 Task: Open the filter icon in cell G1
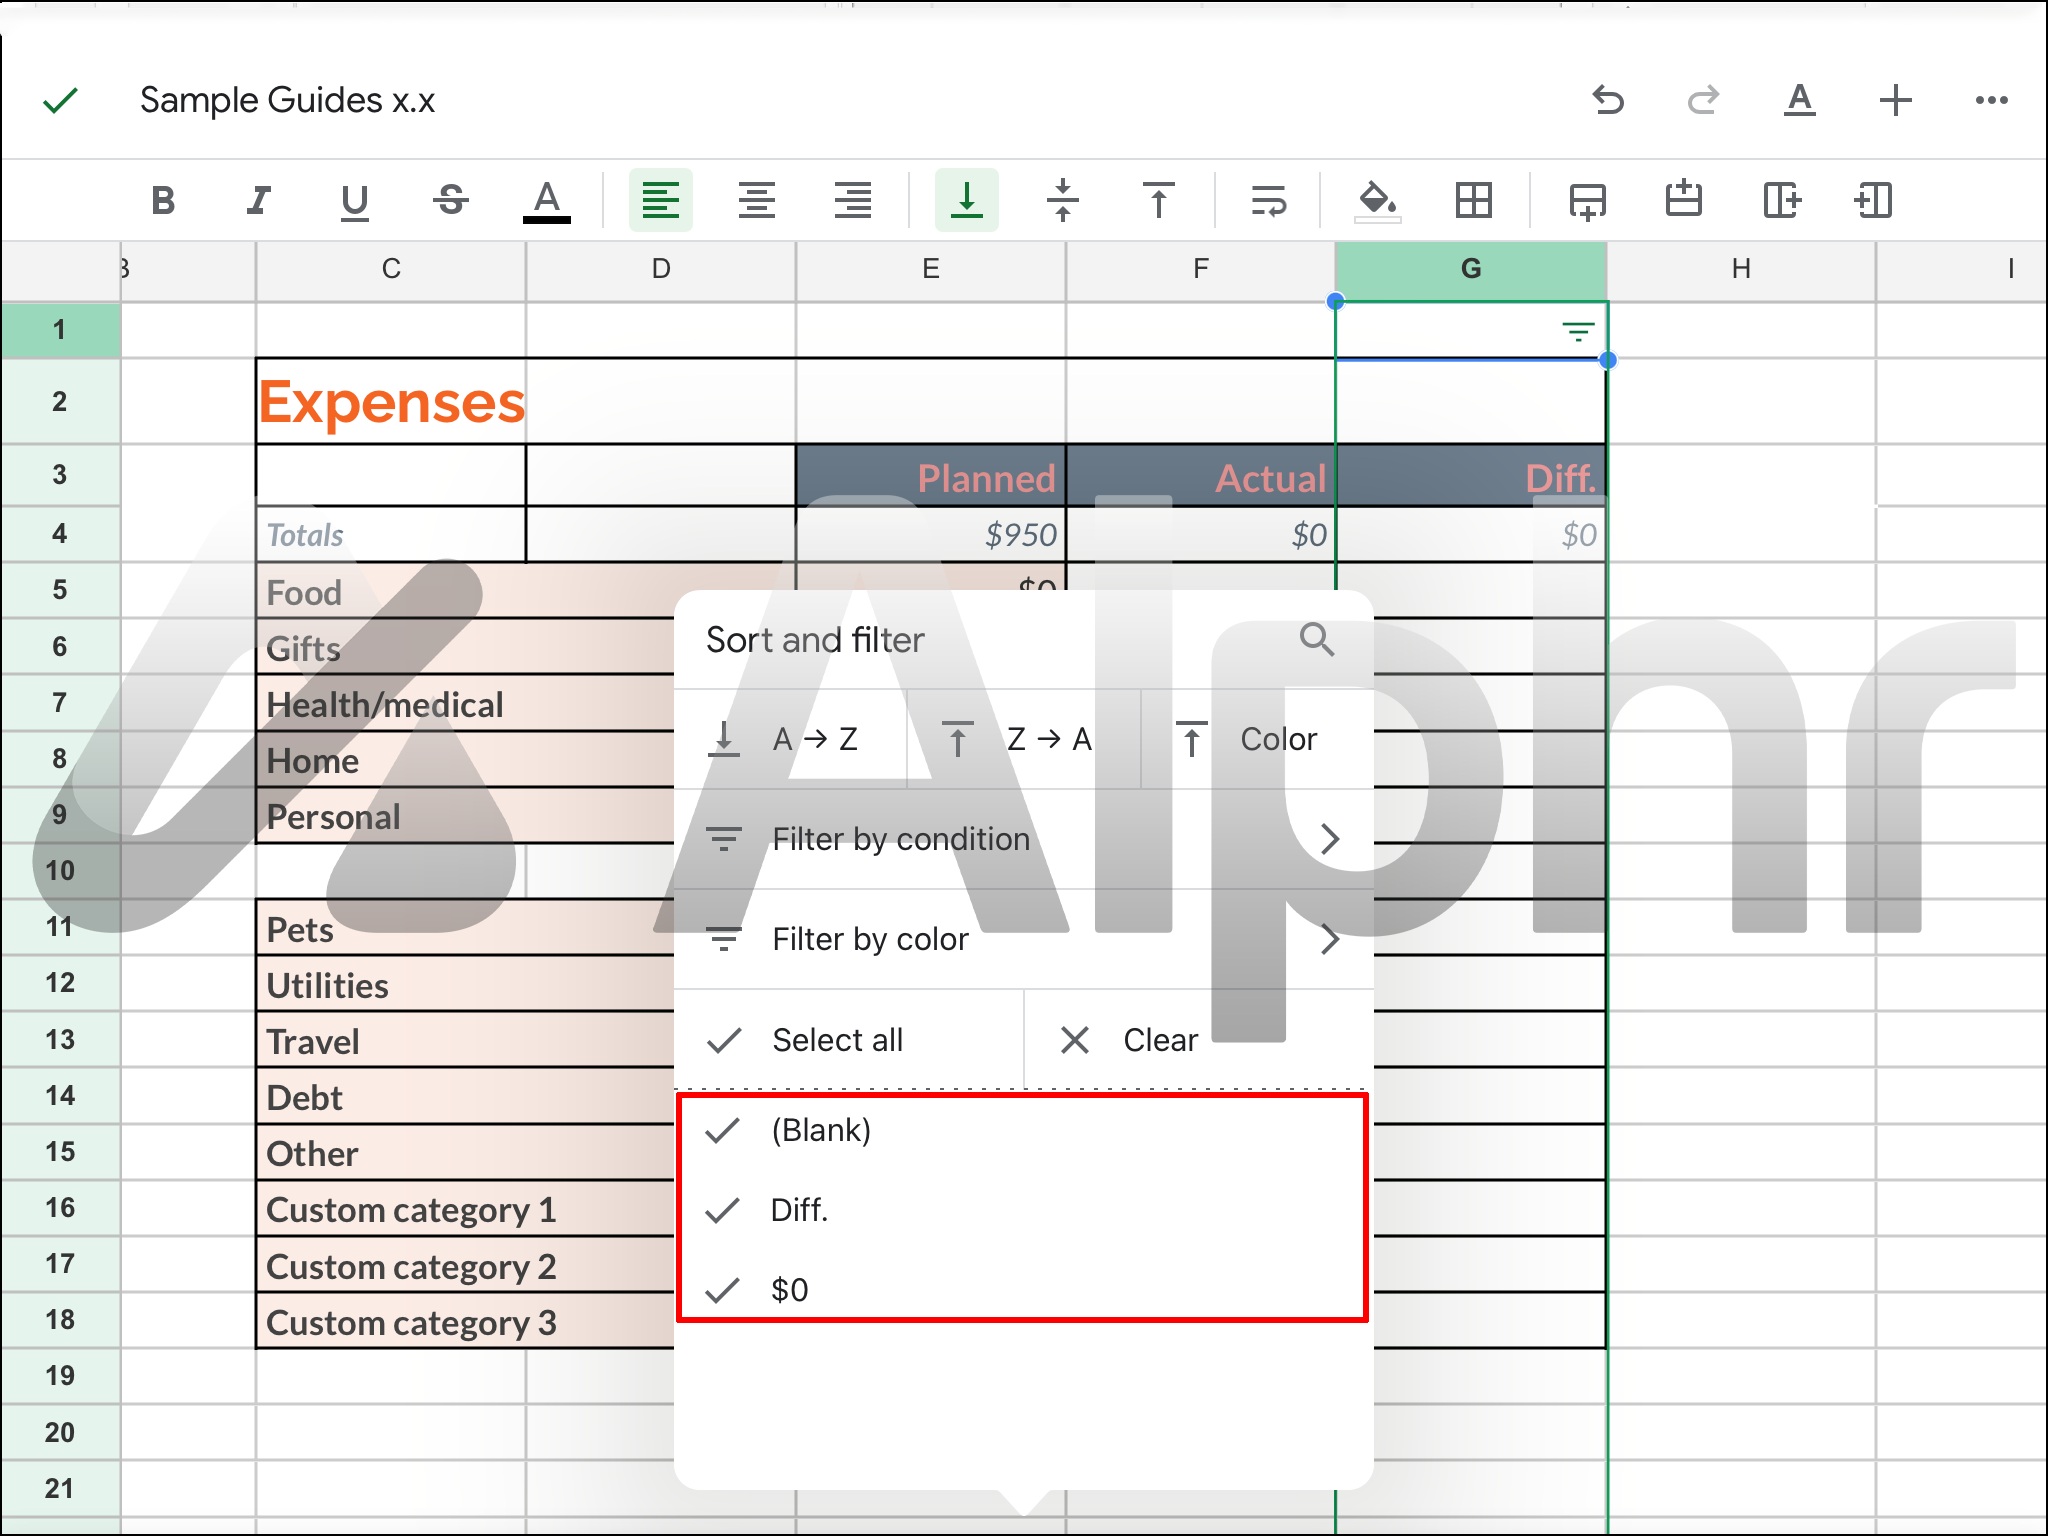(1577, 332)
